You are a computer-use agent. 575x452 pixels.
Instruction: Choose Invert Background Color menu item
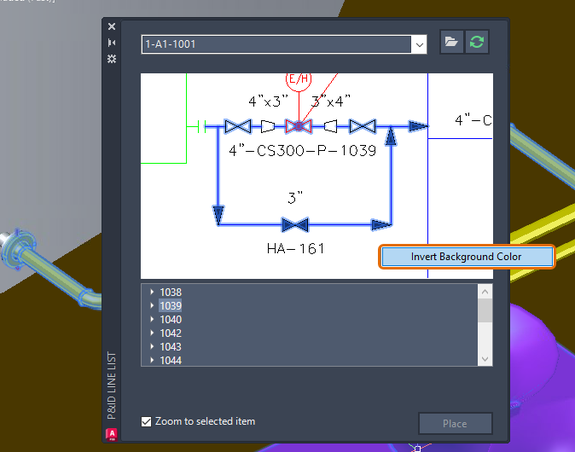coord(466,257)
